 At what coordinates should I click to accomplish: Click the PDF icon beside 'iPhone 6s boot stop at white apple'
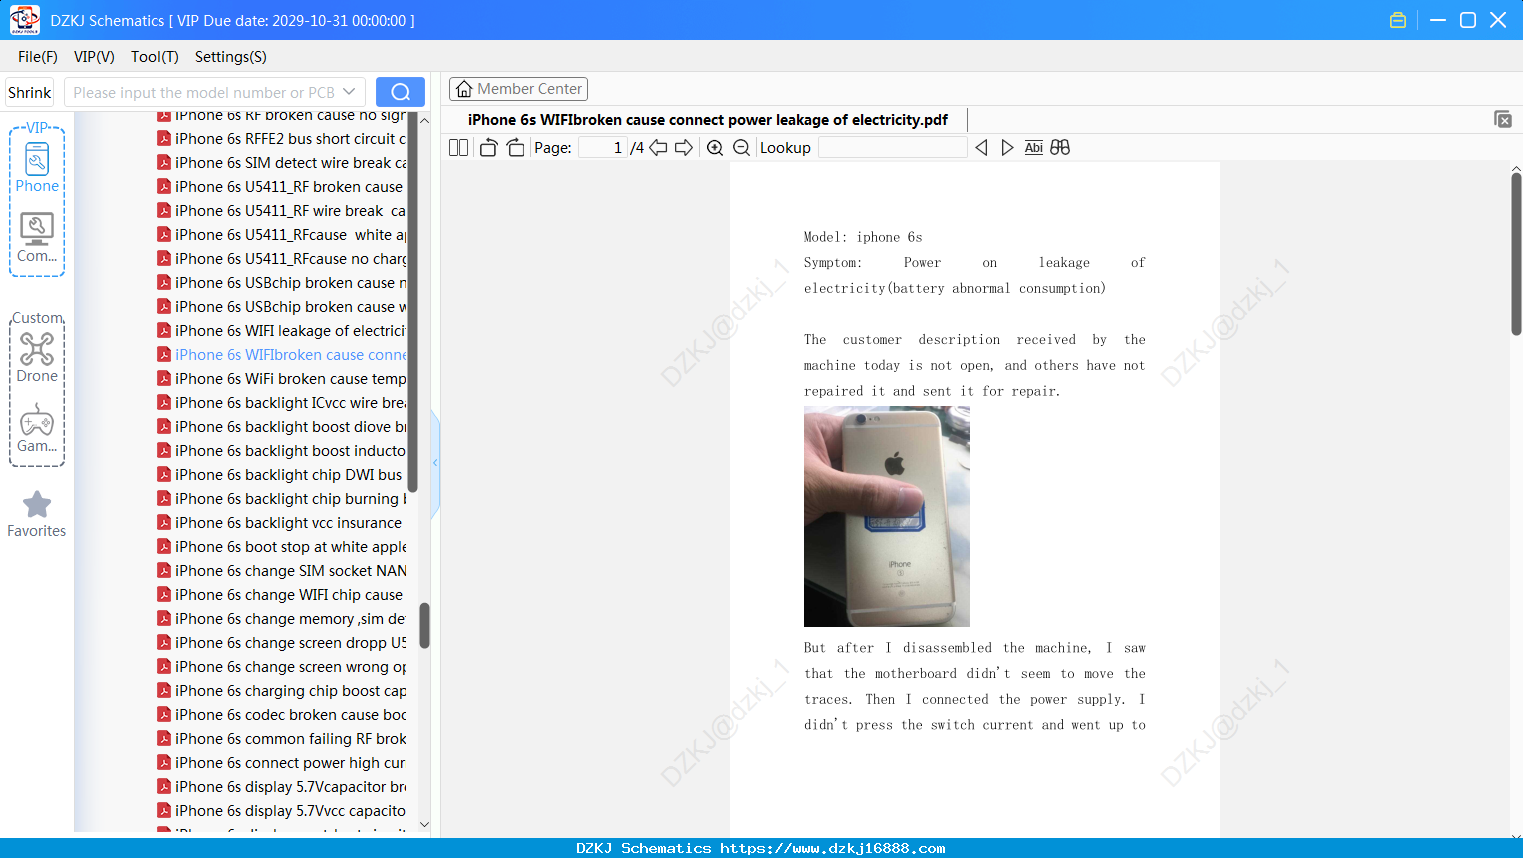click(164, 546)
